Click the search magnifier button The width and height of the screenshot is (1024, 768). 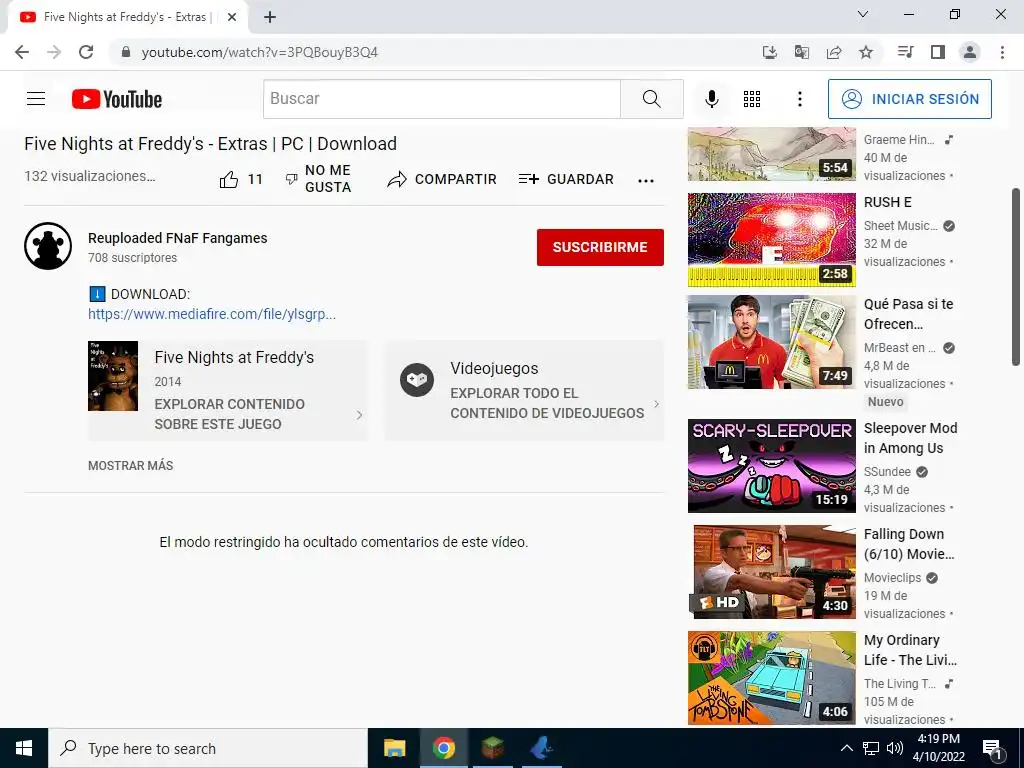point(651,99)
